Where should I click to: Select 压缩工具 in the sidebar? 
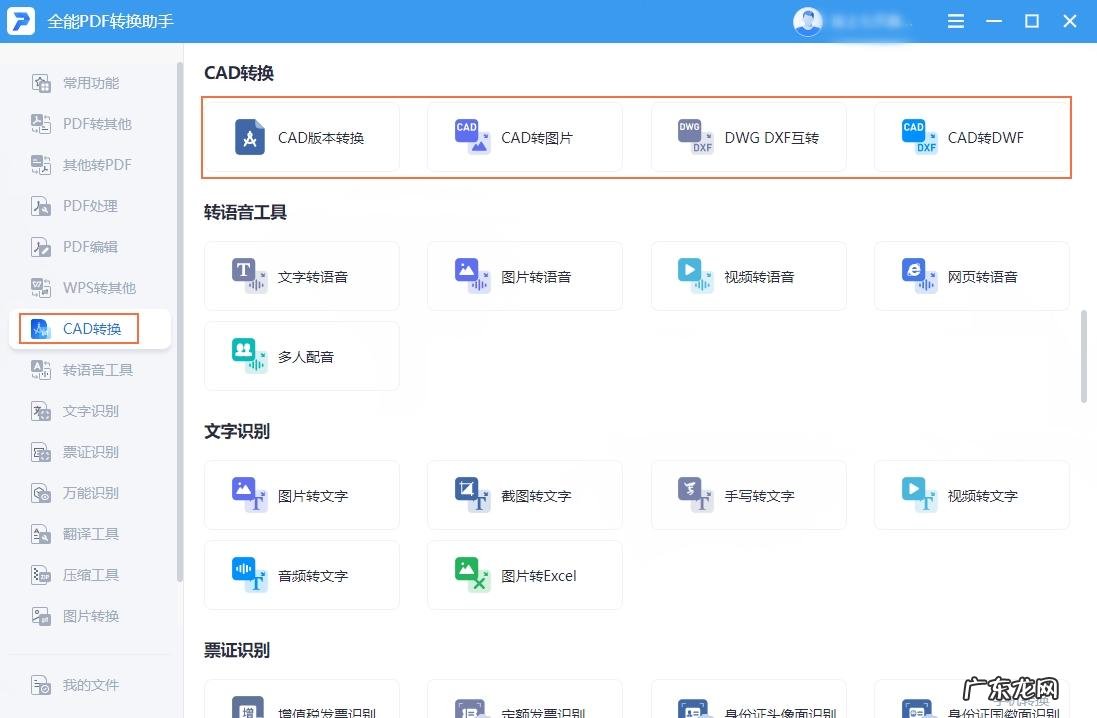click(x=90, y=574)
